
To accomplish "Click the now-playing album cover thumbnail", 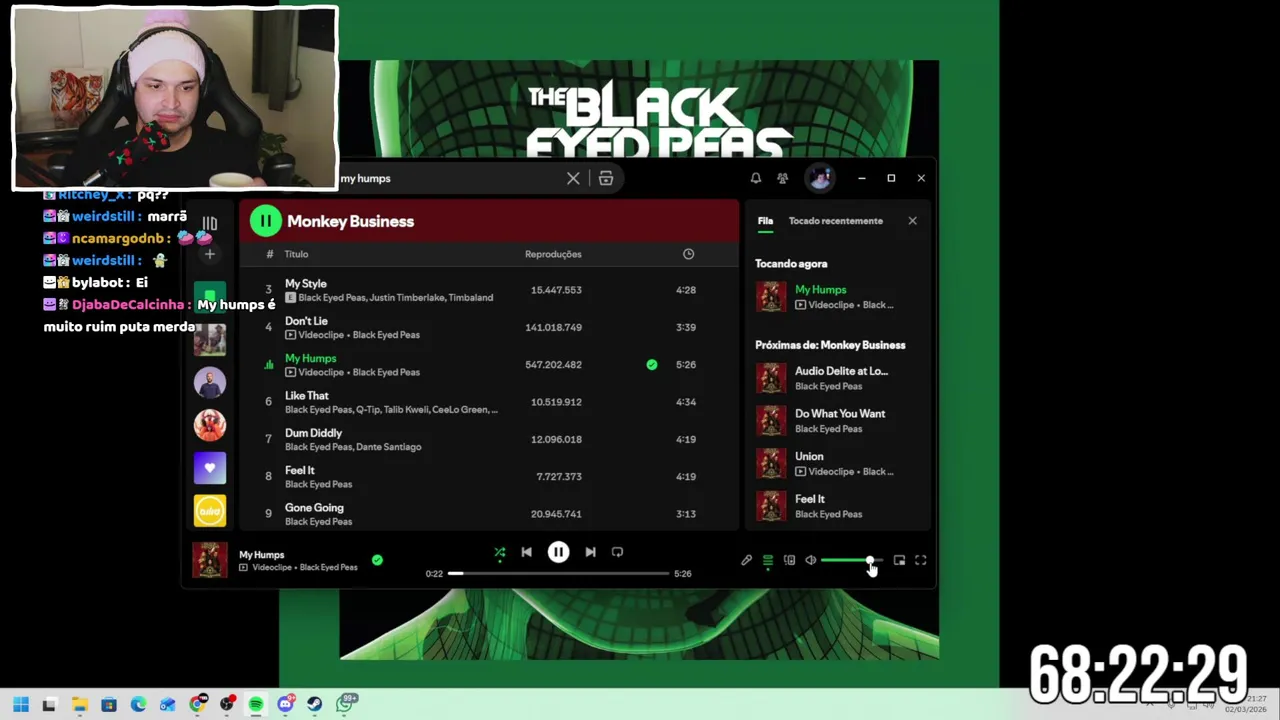I will [210, 560].
